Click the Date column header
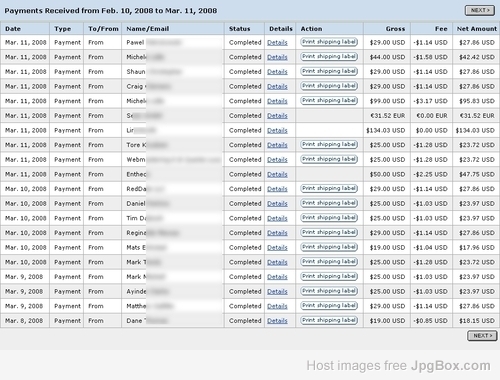This screenshot has width=500, height=380. pos(13,29)
